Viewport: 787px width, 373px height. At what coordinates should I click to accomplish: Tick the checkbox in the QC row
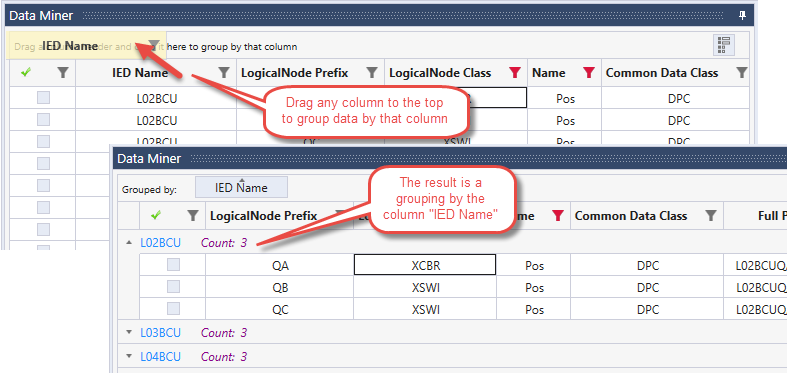coord(173,308)
